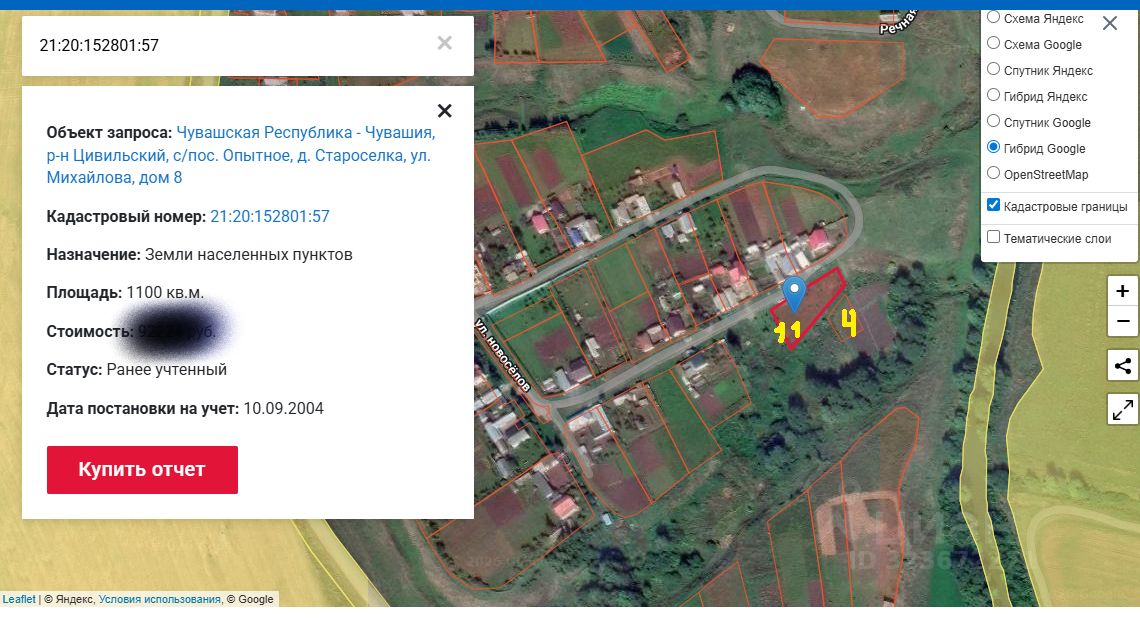Click the blue location pin marker
Screen dimensions: 1140x622
pyautogui.click(x=794, y=294)
